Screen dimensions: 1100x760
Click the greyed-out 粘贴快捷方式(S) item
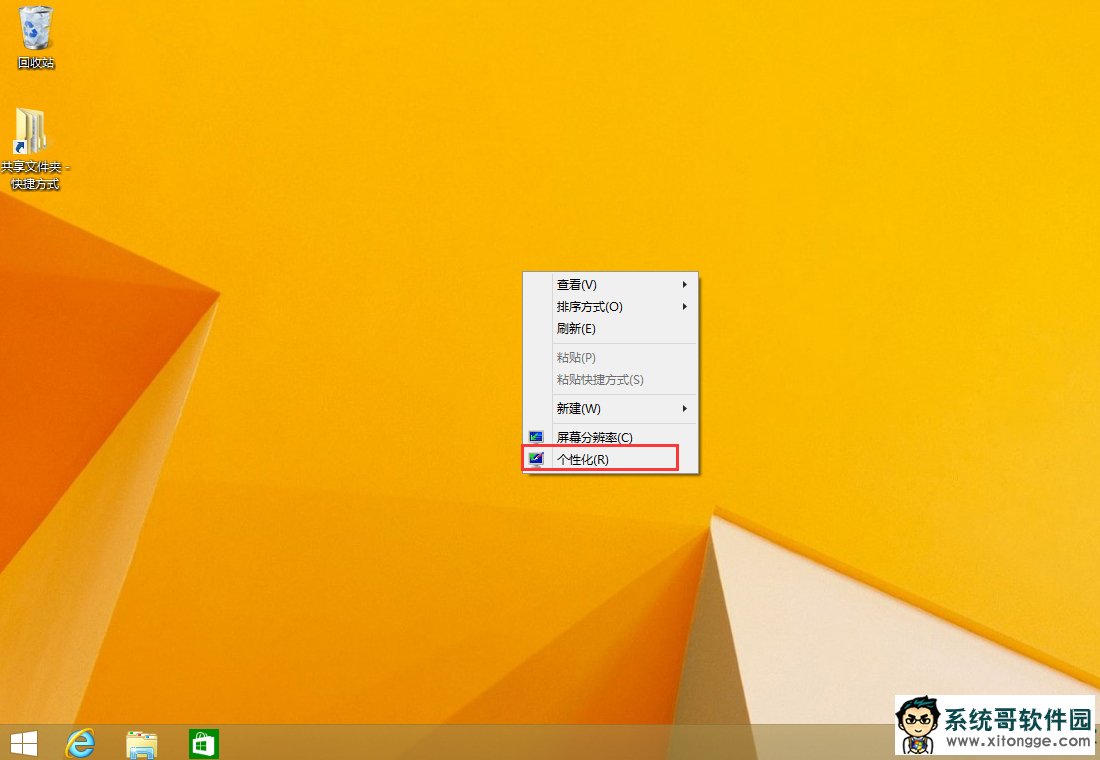600,380
